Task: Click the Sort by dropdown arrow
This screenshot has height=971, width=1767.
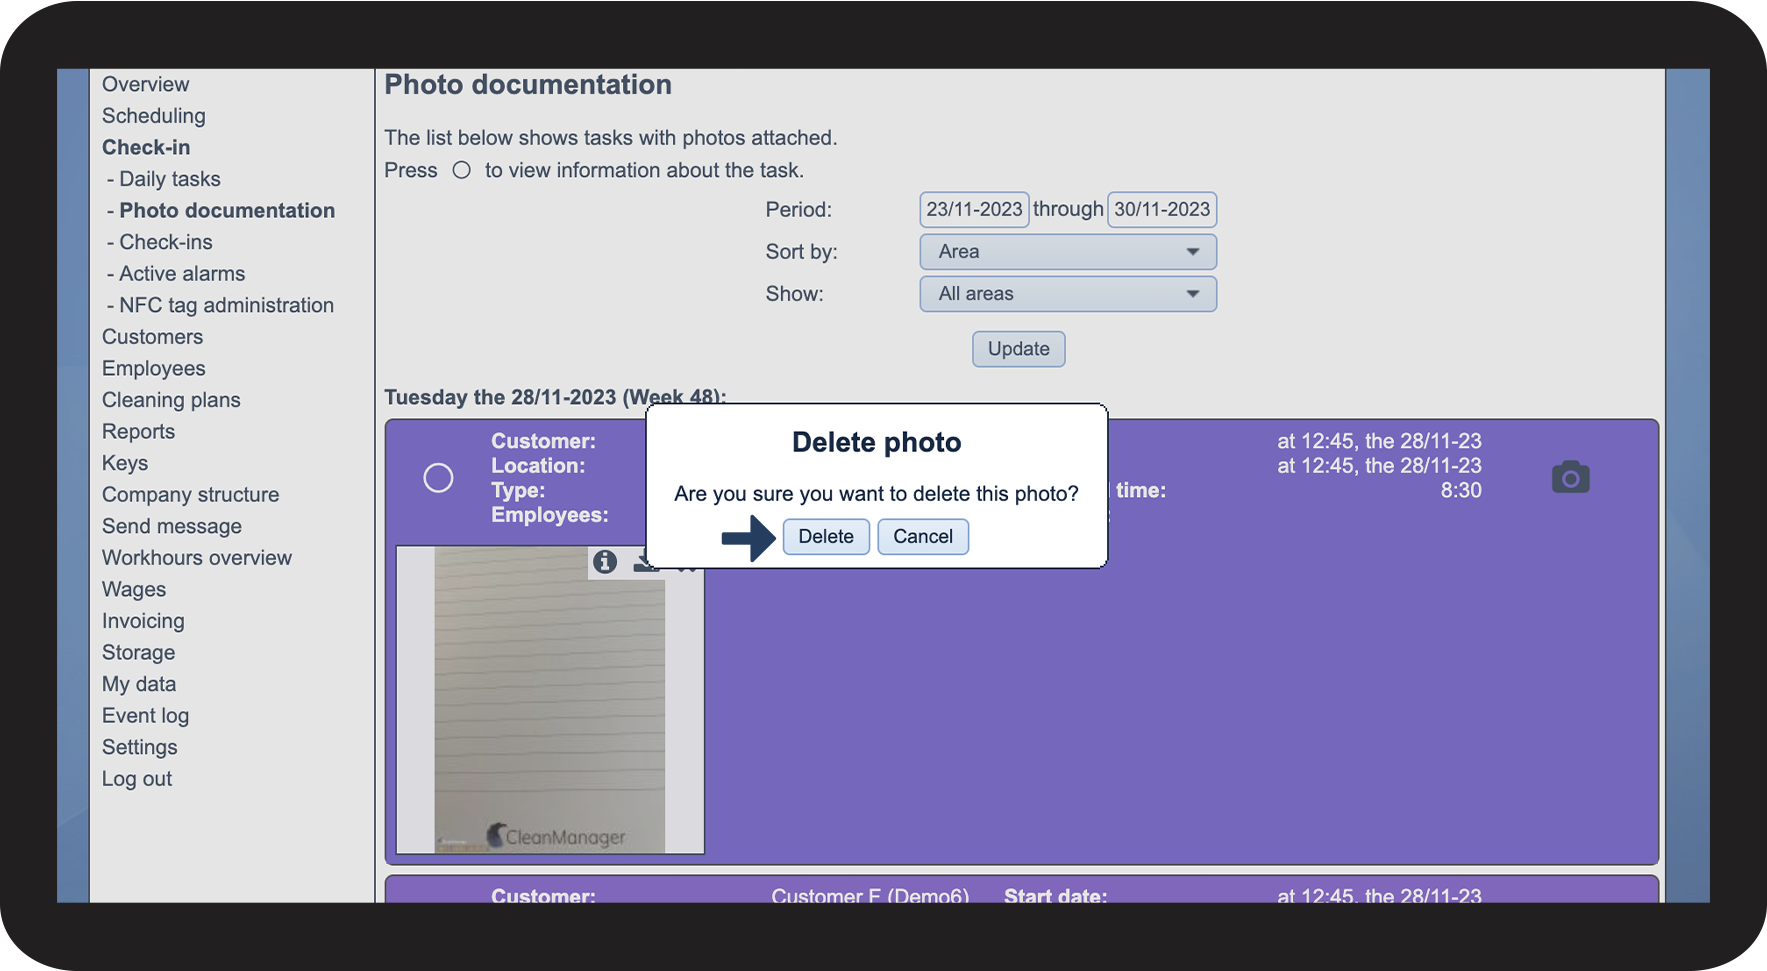Action: pos(1192,252)
